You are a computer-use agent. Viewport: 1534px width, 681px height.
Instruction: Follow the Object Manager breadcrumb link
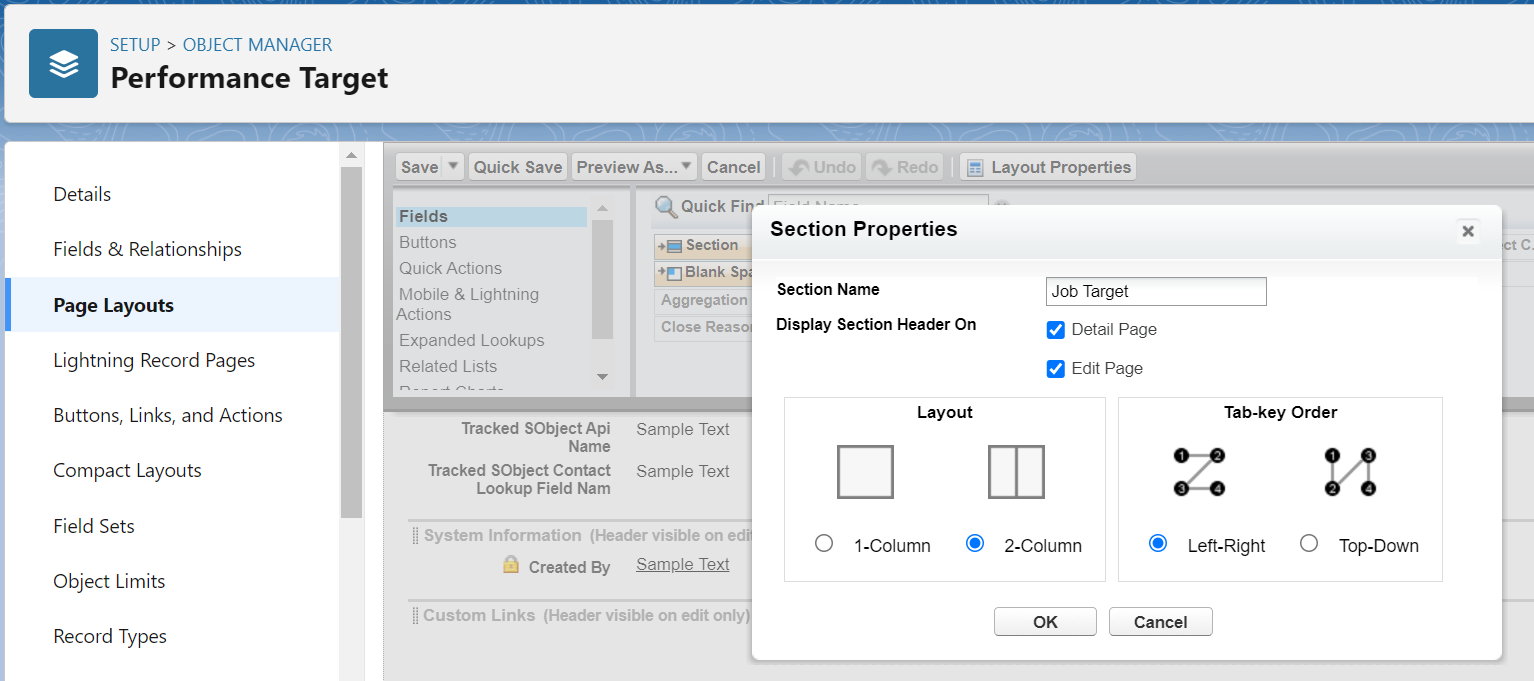[257, 45]
